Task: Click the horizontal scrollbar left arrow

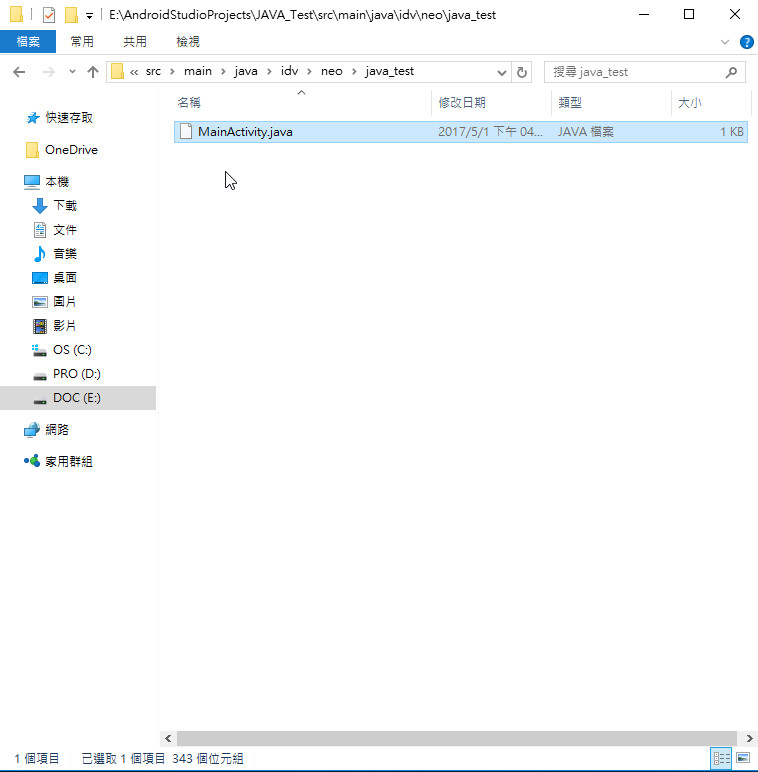Action: tap(168, 739)
